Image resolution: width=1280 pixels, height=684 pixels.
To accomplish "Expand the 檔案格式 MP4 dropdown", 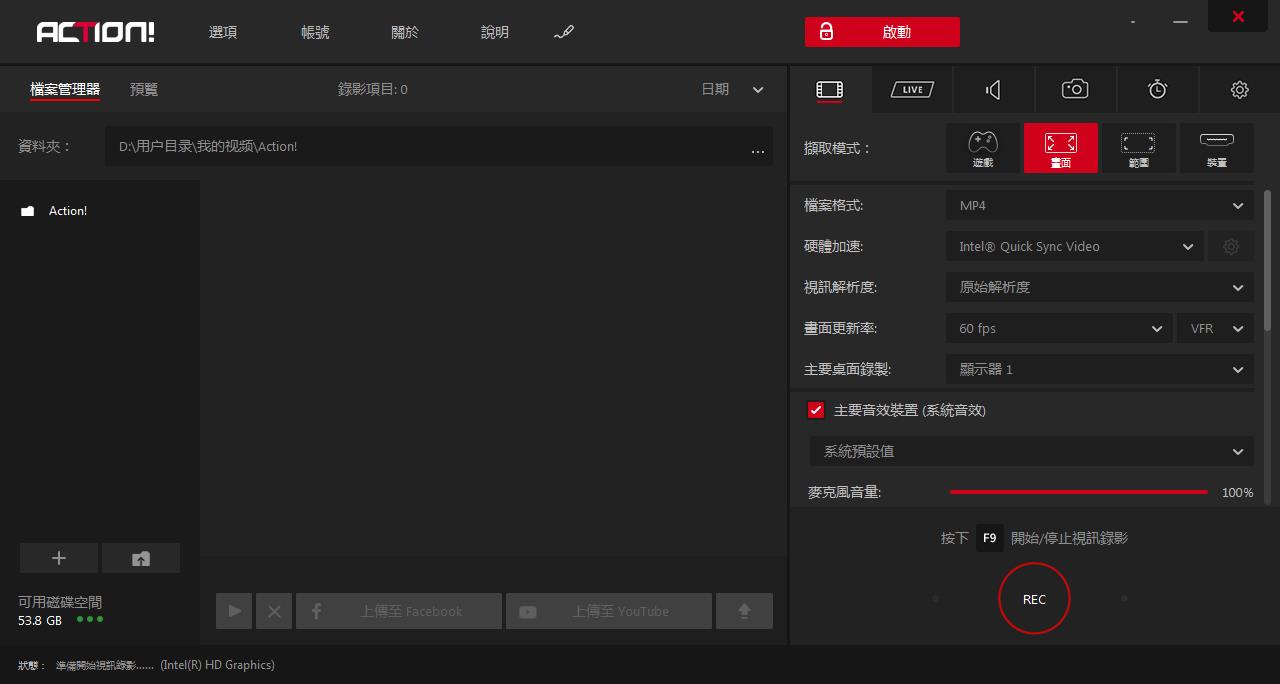I will tap(1099, 205).
